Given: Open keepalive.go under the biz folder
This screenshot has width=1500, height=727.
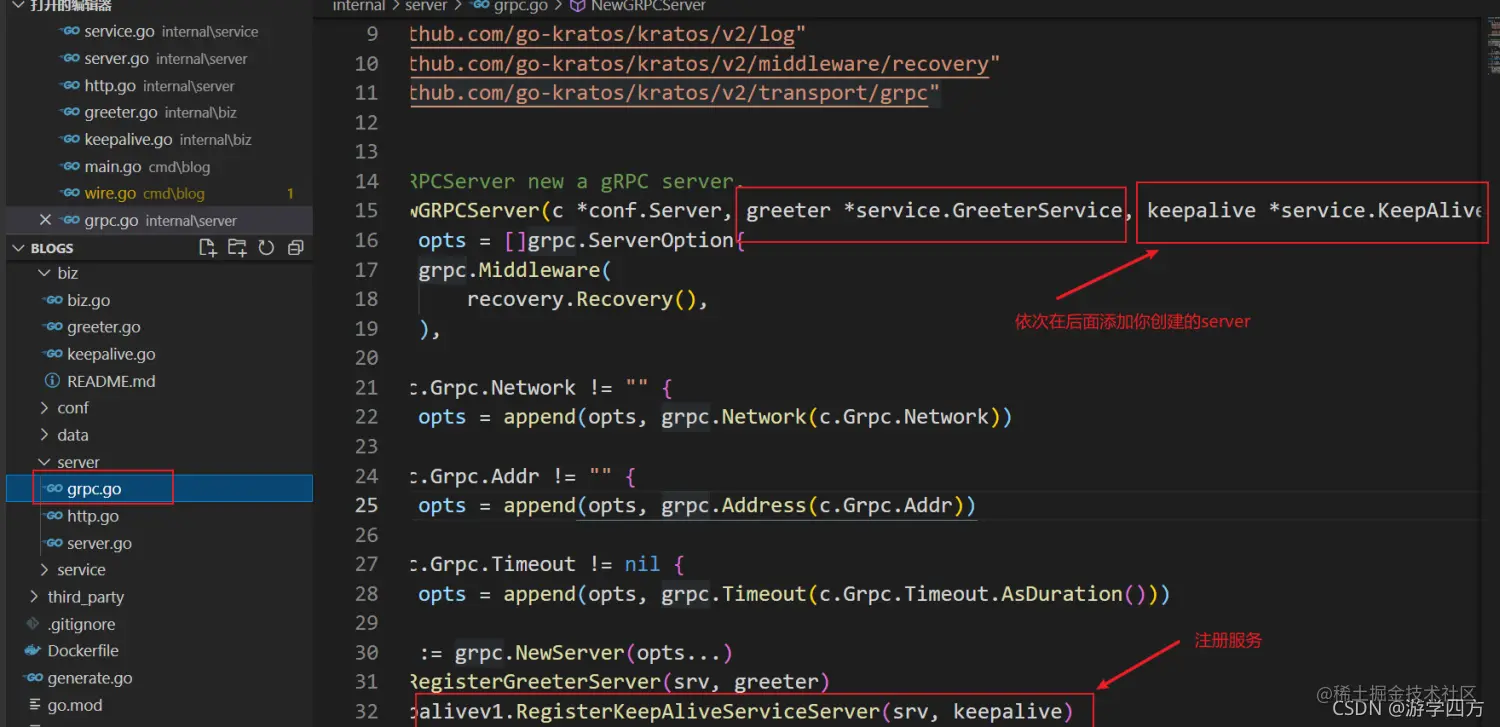Looking at the screenshot, I should (160, 354).
